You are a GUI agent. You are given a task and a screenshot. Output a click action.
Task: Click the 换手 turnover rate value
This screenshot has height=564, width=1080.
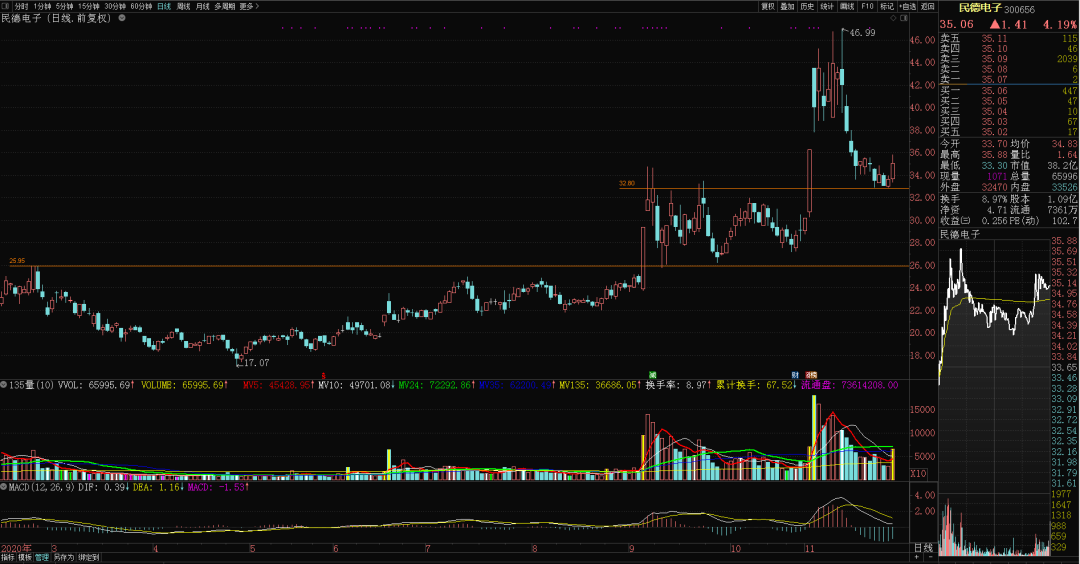click(x=995, y=199)
